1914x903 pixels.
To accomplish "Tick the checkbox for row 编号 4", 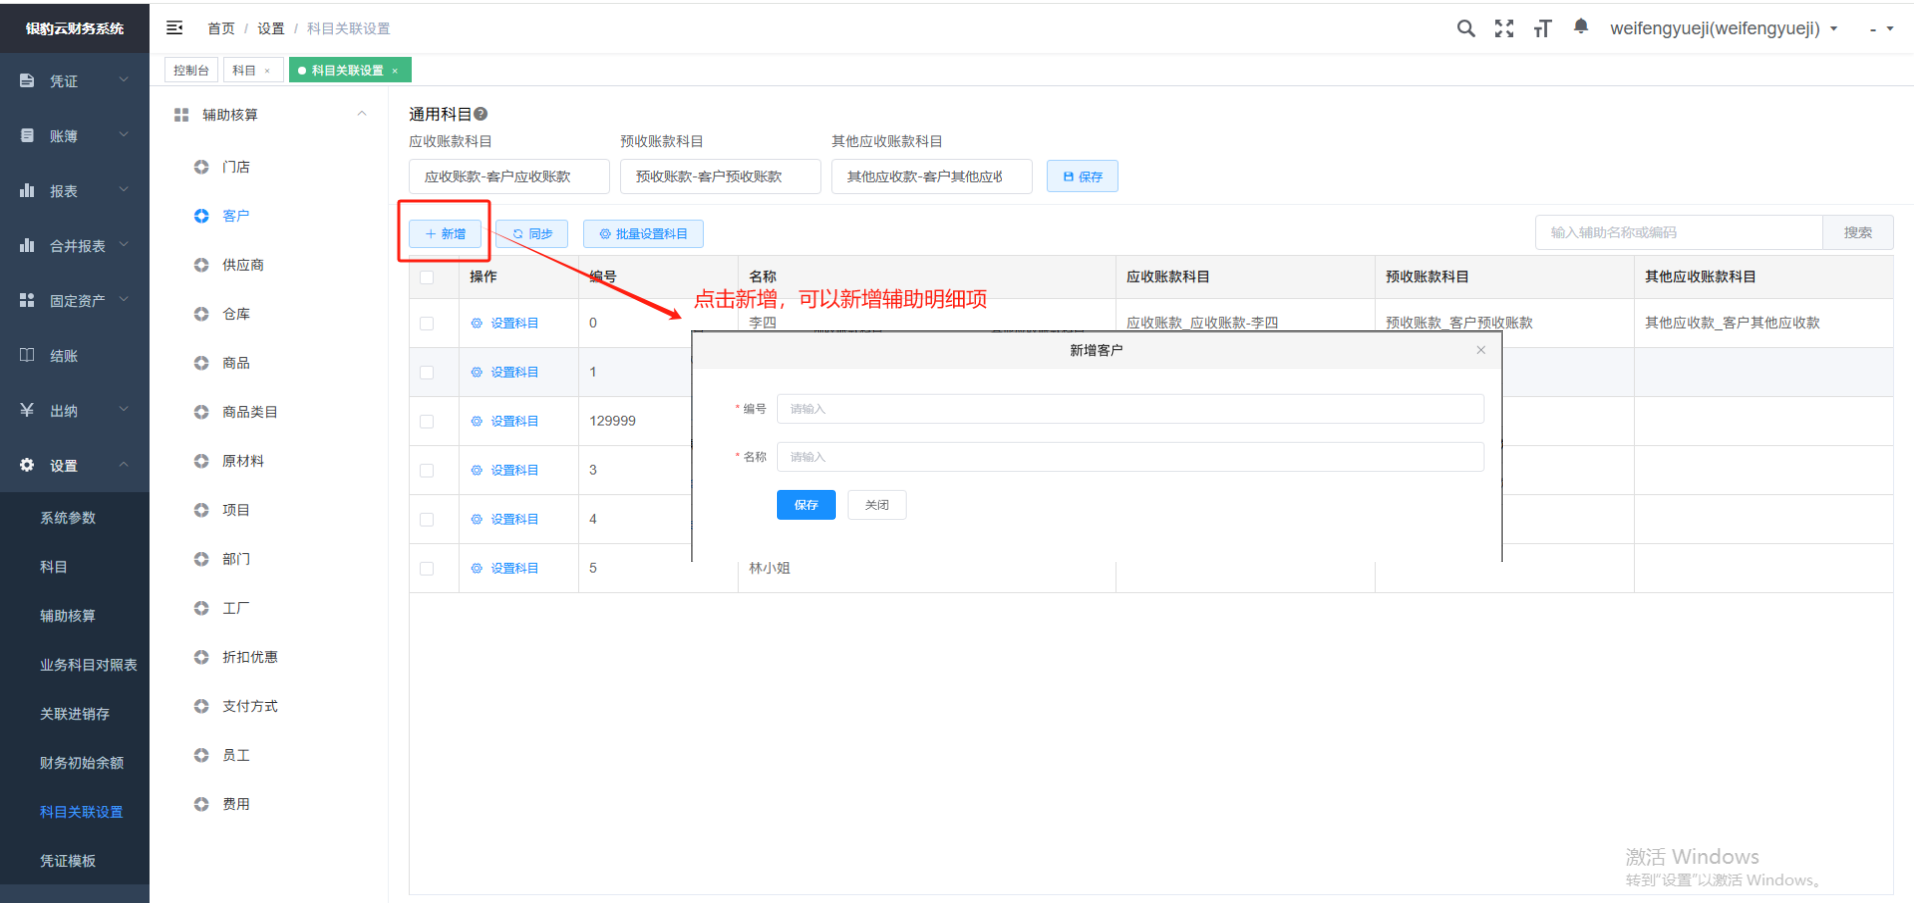I will (427, 519).
